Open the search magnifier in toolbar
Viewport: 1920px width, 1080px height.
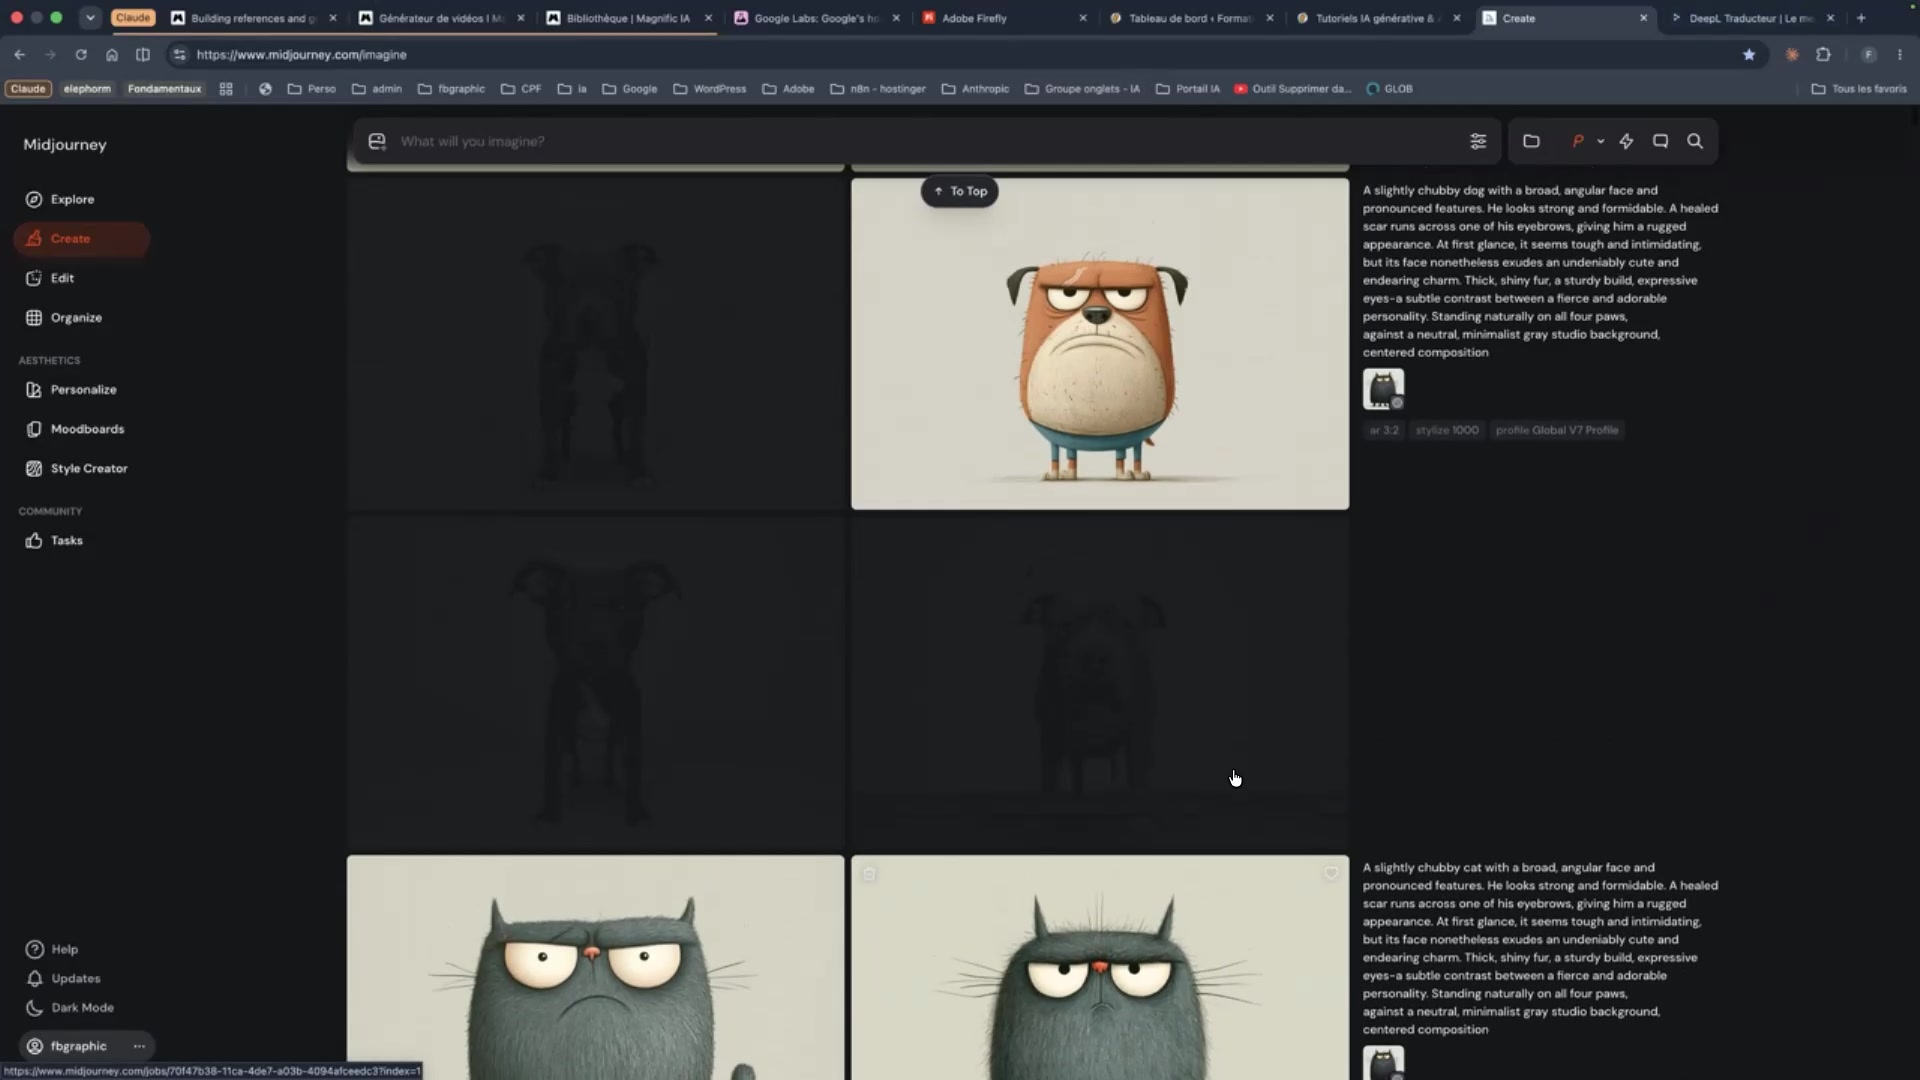coord(1695,141)
